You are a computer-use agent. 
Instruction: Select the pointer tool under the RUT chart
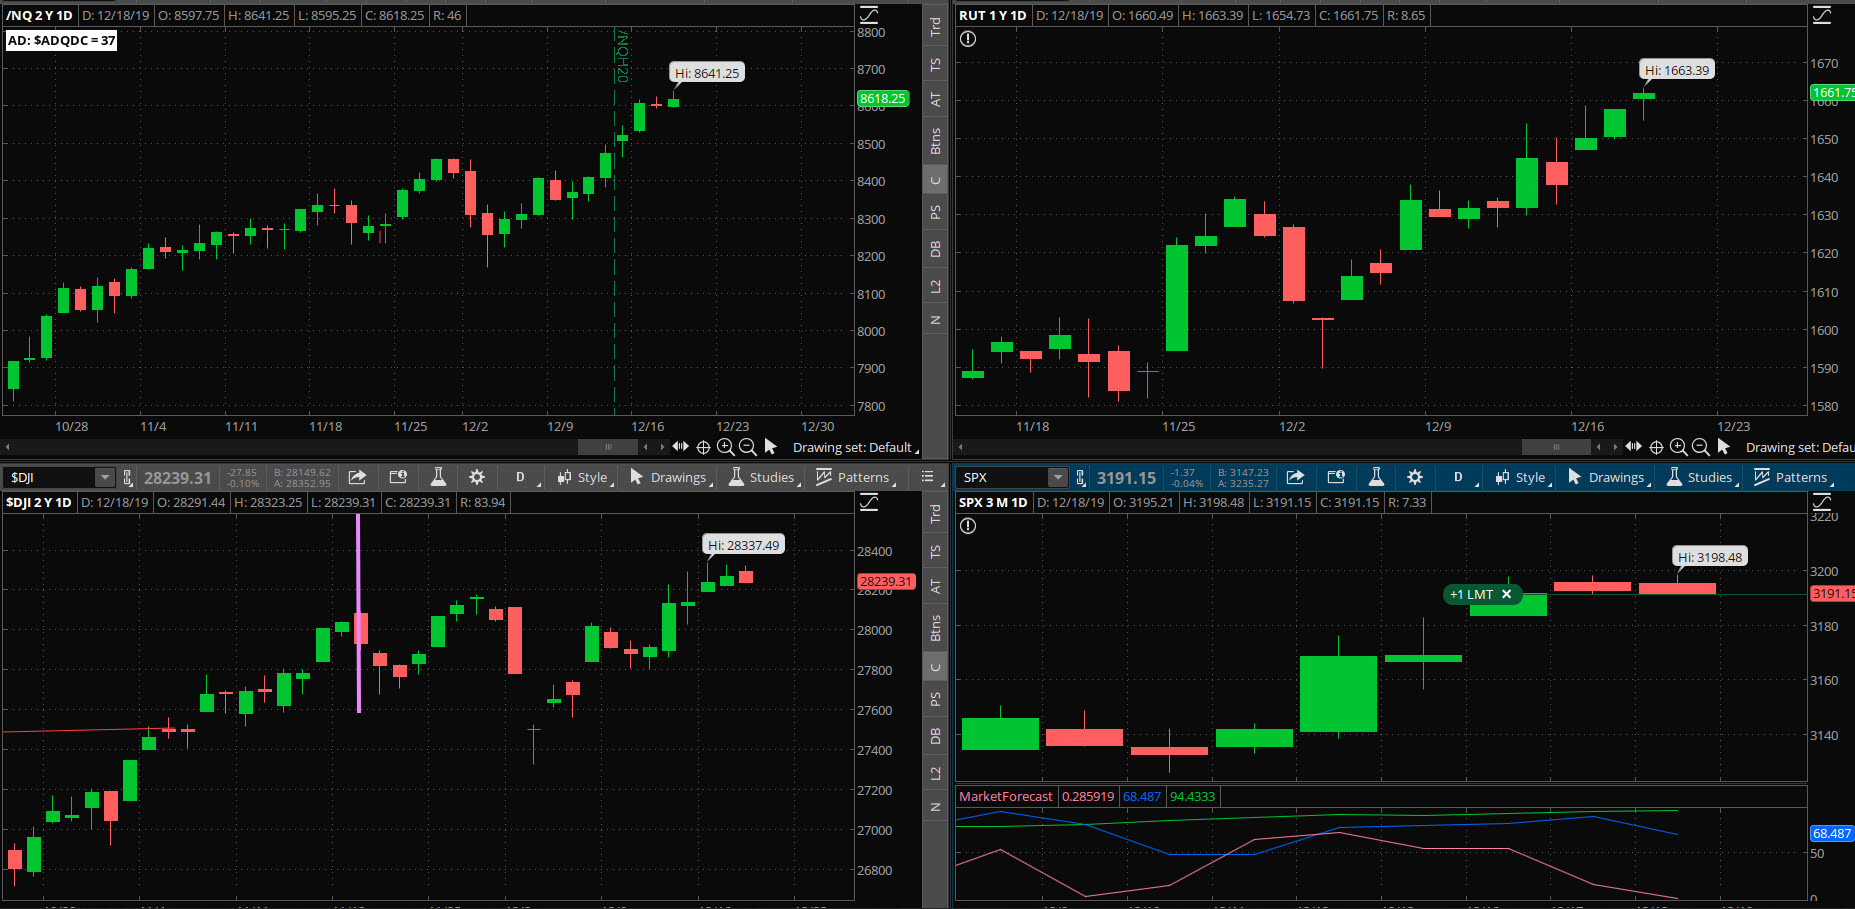coord(1723,446)
